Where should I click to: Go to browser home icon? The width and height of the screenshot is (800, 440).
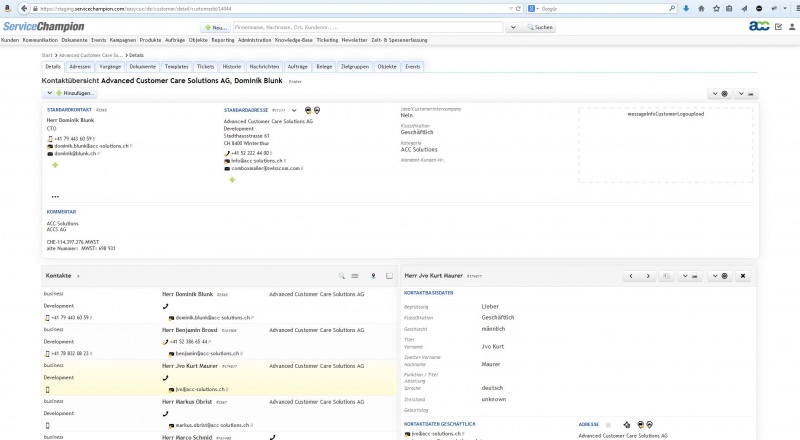tap(701, 9)
